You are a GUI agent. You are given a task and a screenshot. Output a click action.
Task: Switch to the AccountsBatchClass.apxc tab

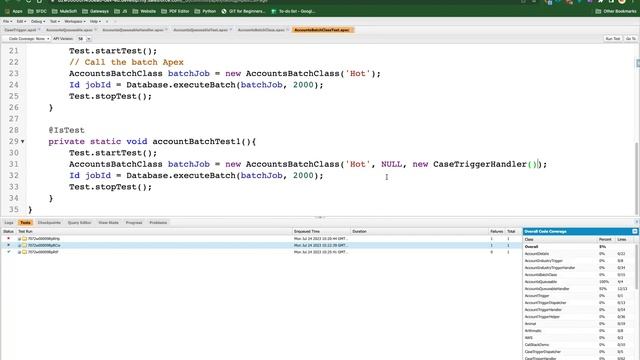(263, 30)
